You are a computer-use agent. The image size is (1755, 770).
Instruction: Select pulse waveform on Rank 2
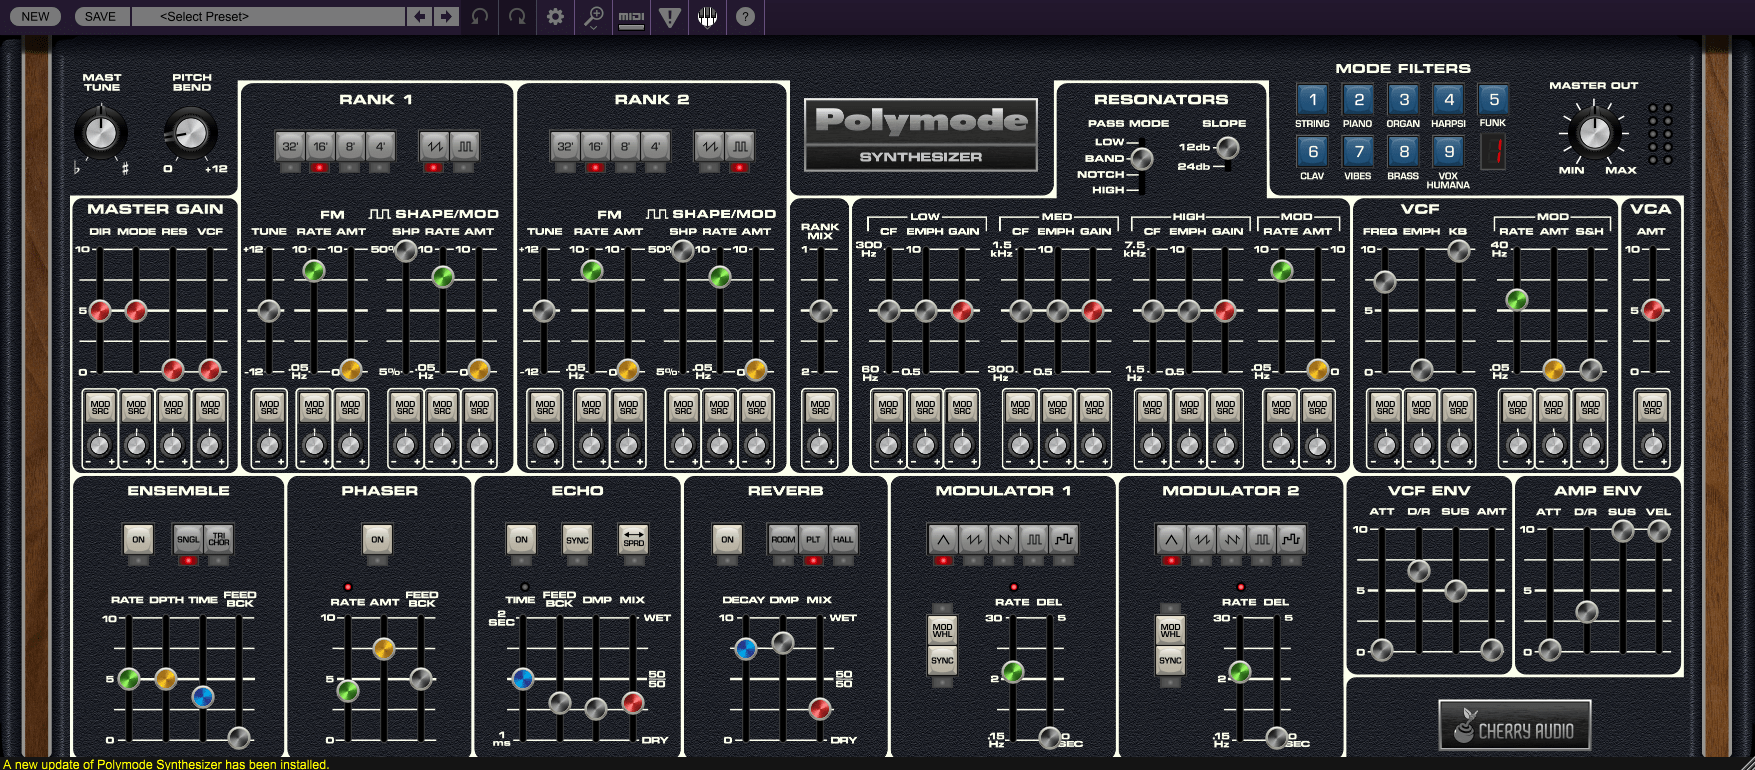739,146
